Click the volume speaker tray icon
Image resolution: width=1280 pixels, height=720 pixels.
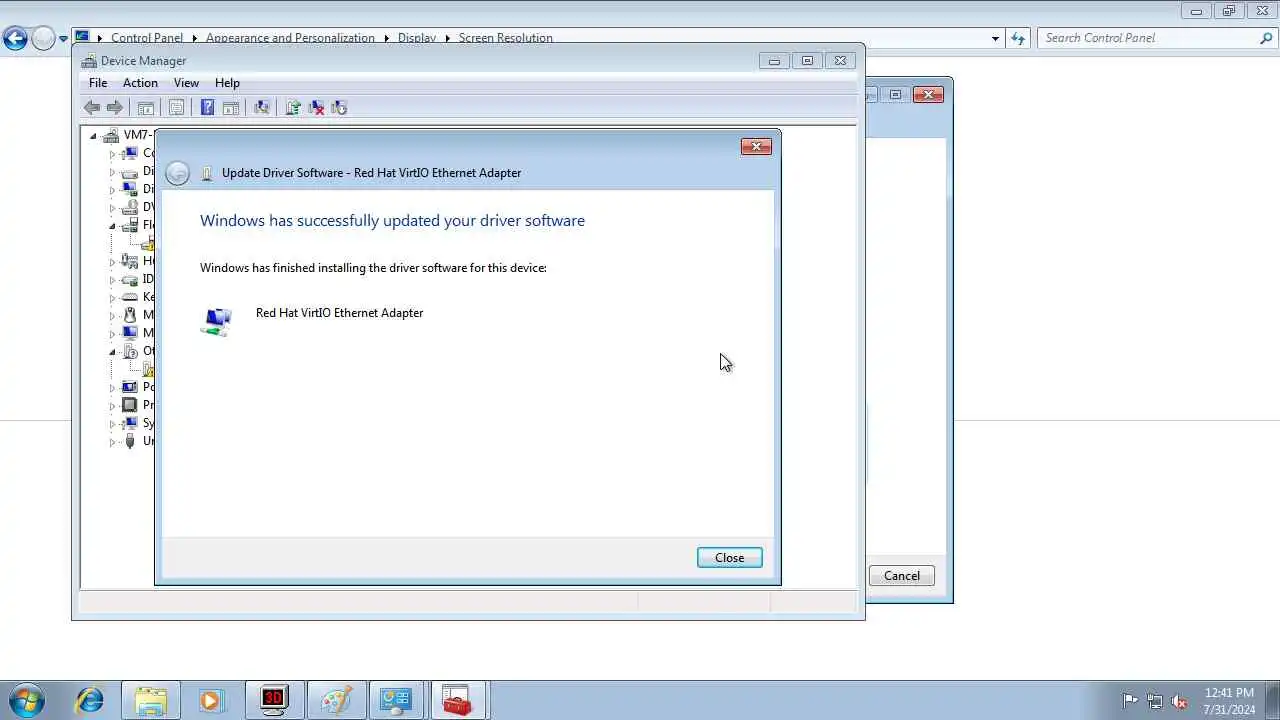point(1179,701)
